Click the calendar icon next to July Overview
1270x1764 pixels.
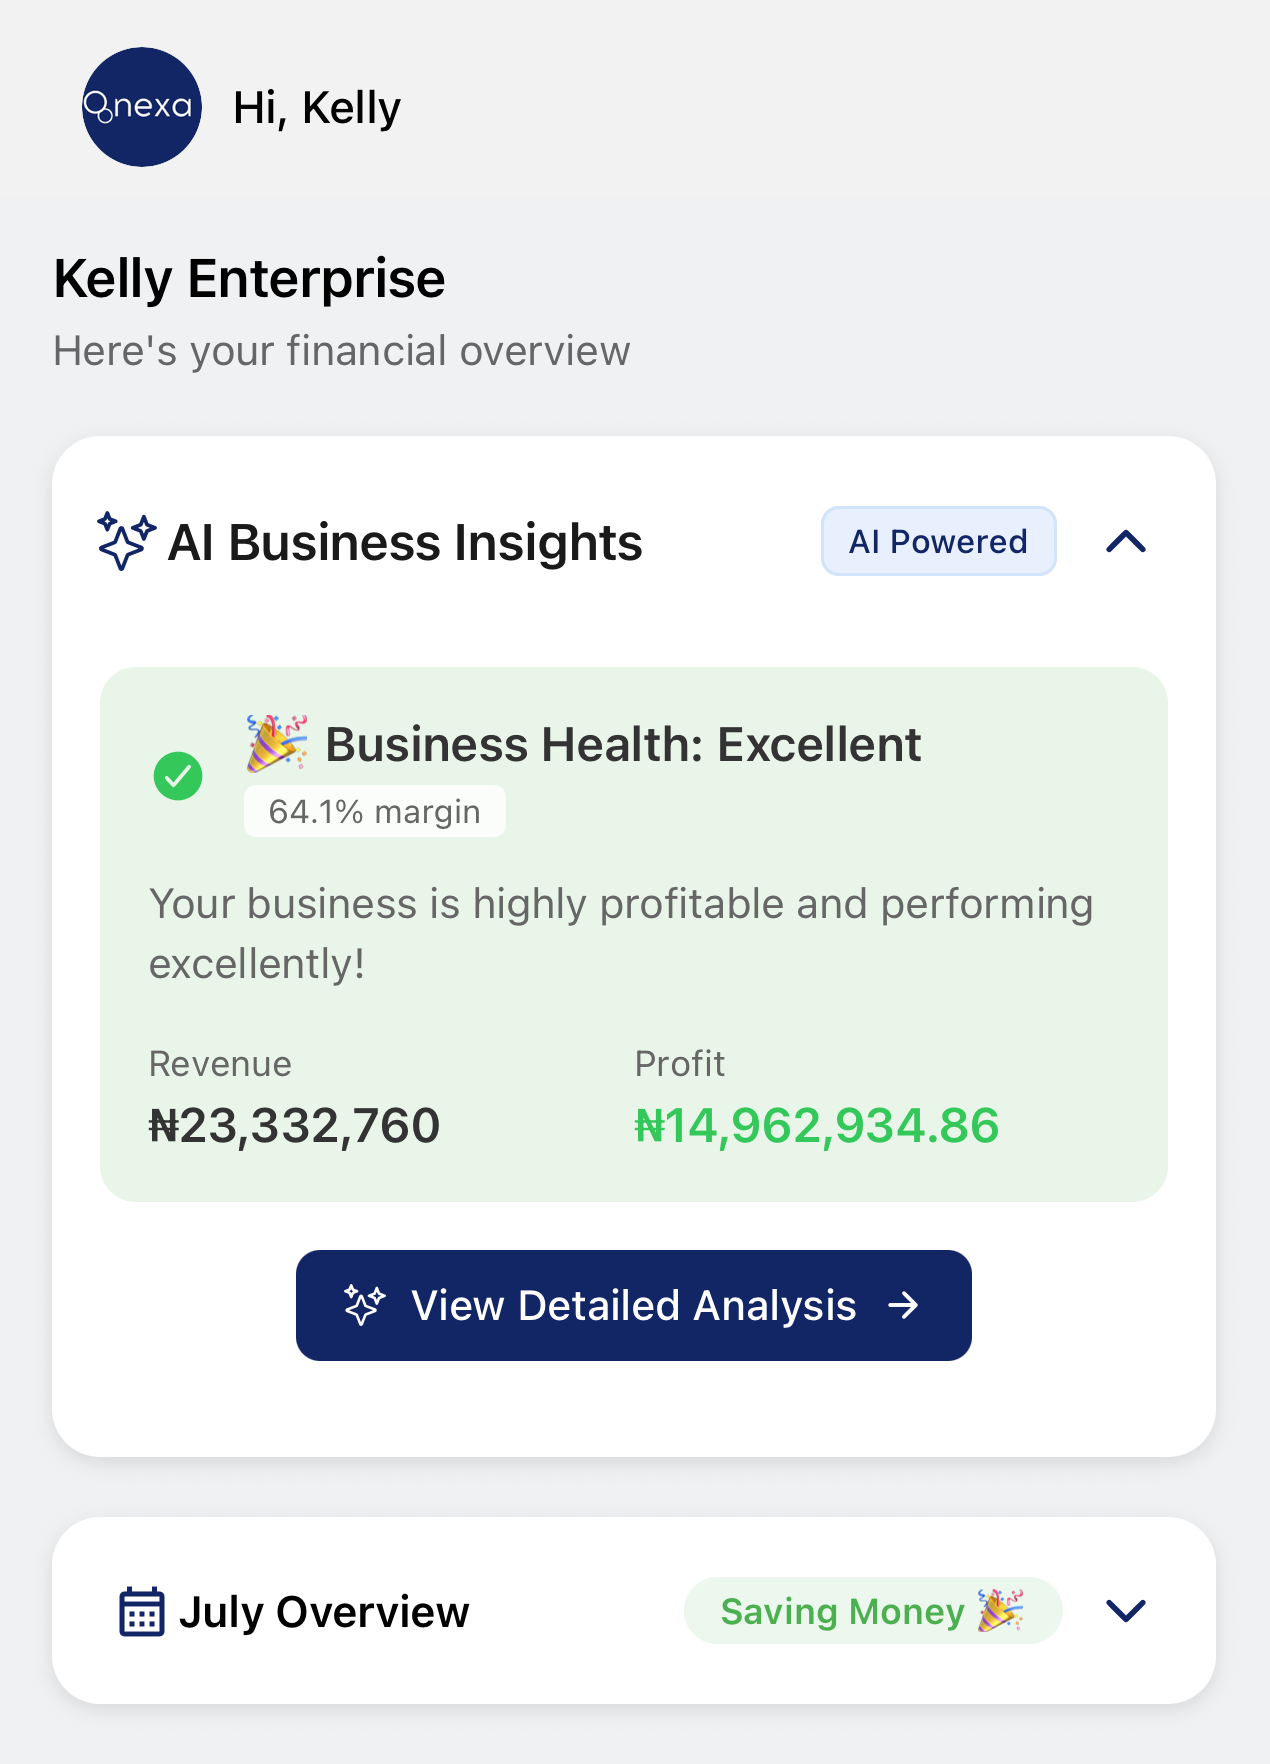tap(142, 1611)
